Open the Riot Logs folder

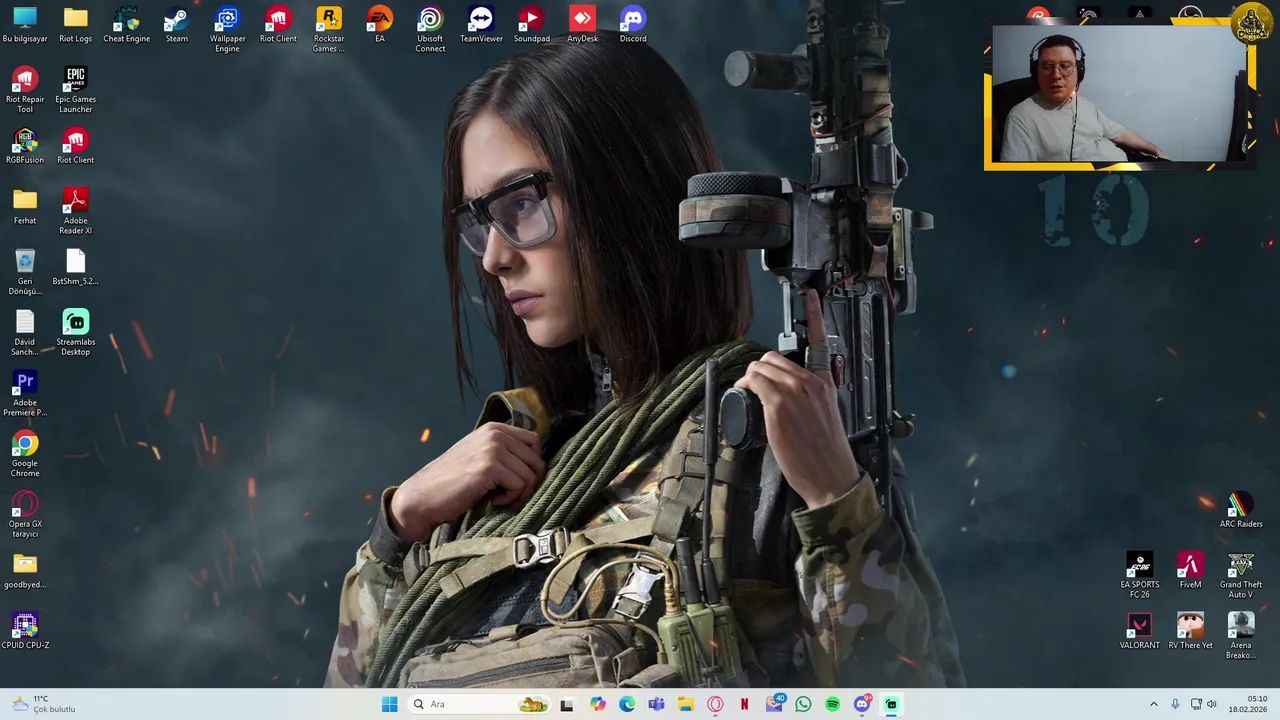pos(75,25)
